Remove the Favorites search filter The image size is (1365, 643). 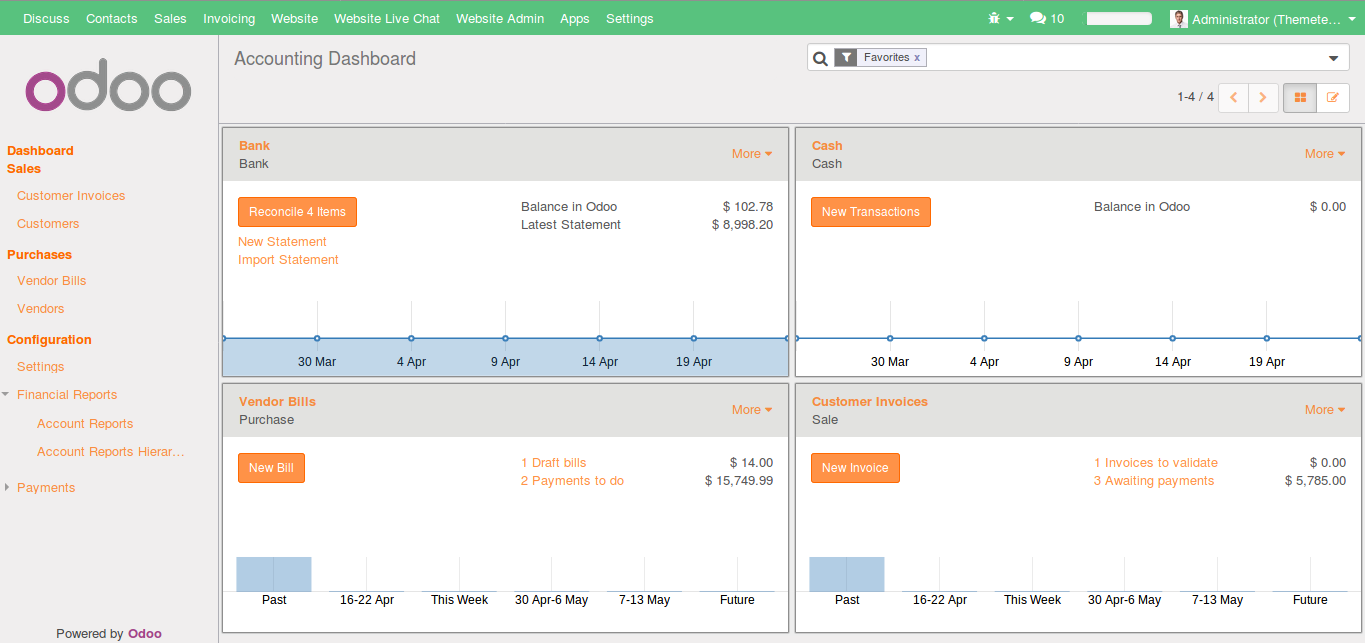coord(918,57)
